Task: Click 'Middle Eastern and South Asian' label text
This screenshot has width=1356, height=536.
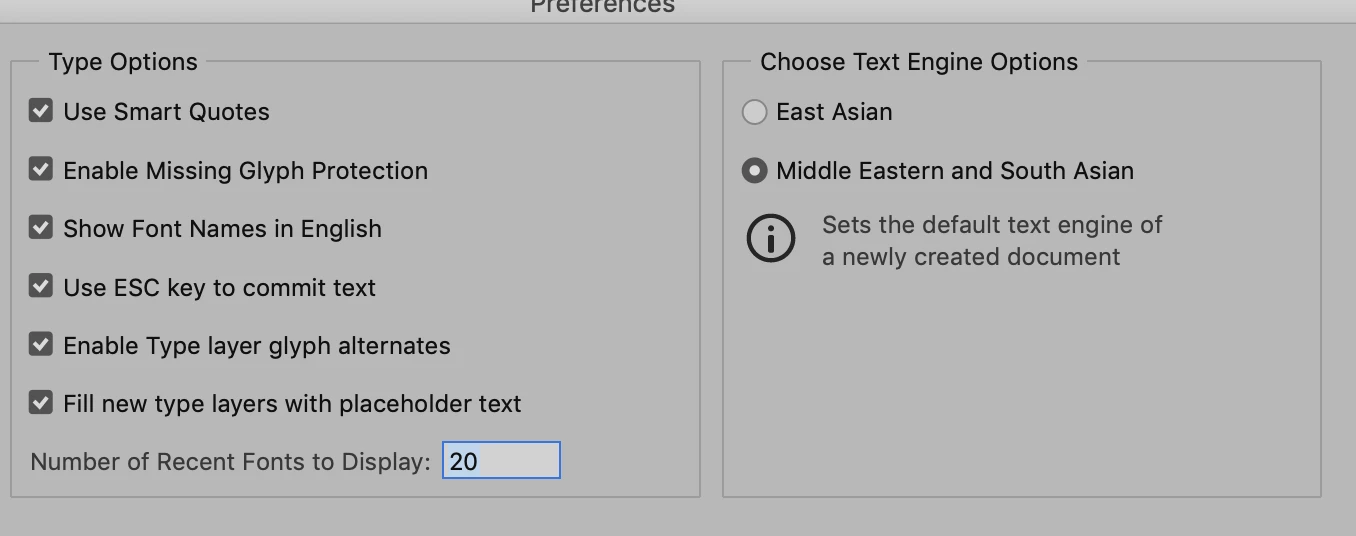Action: point(955,171)
